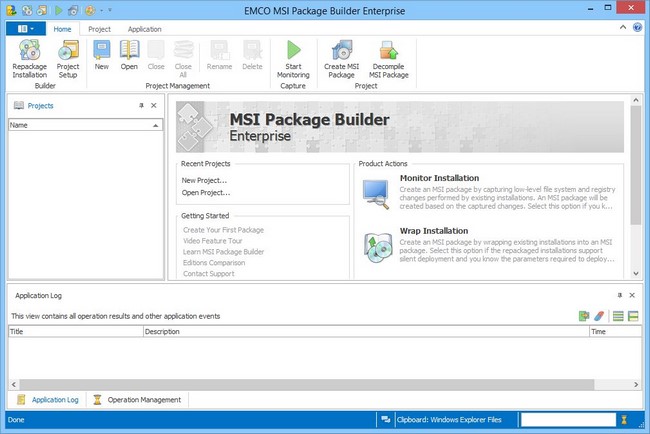Click quick-access green play icon
650x434 pixels.
click(59, 10)
